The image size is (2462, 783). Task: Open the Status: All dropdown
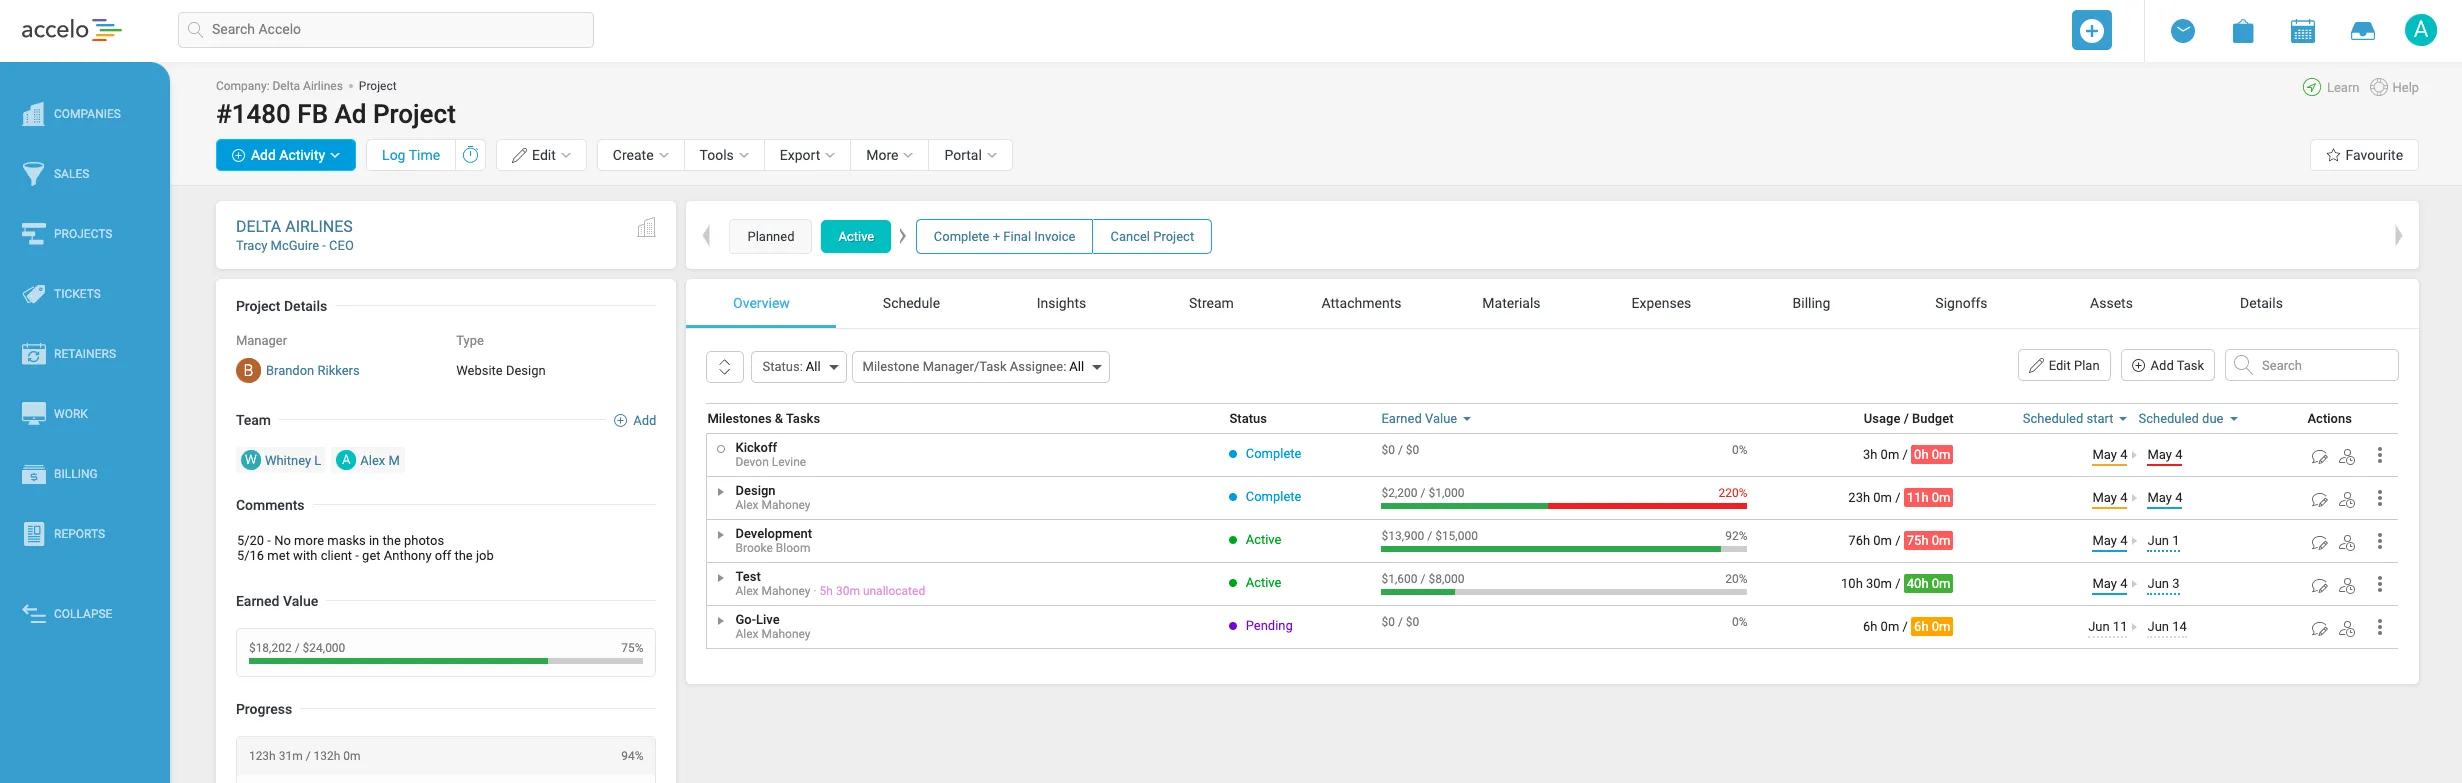[799, 367]
